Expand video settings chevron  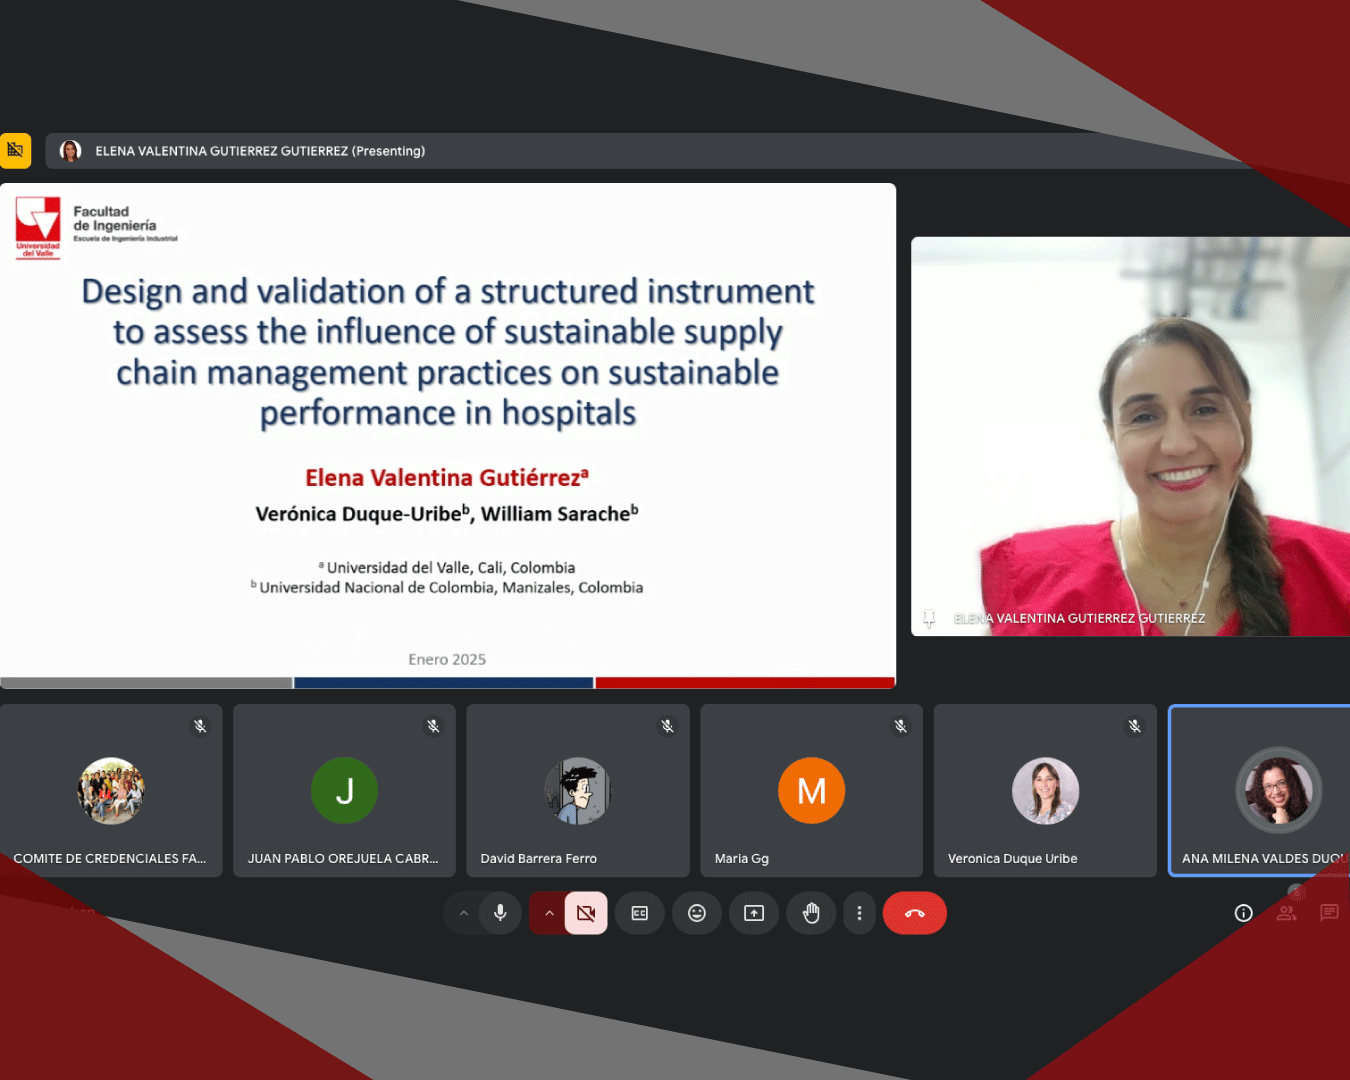(x=549, y=913)
